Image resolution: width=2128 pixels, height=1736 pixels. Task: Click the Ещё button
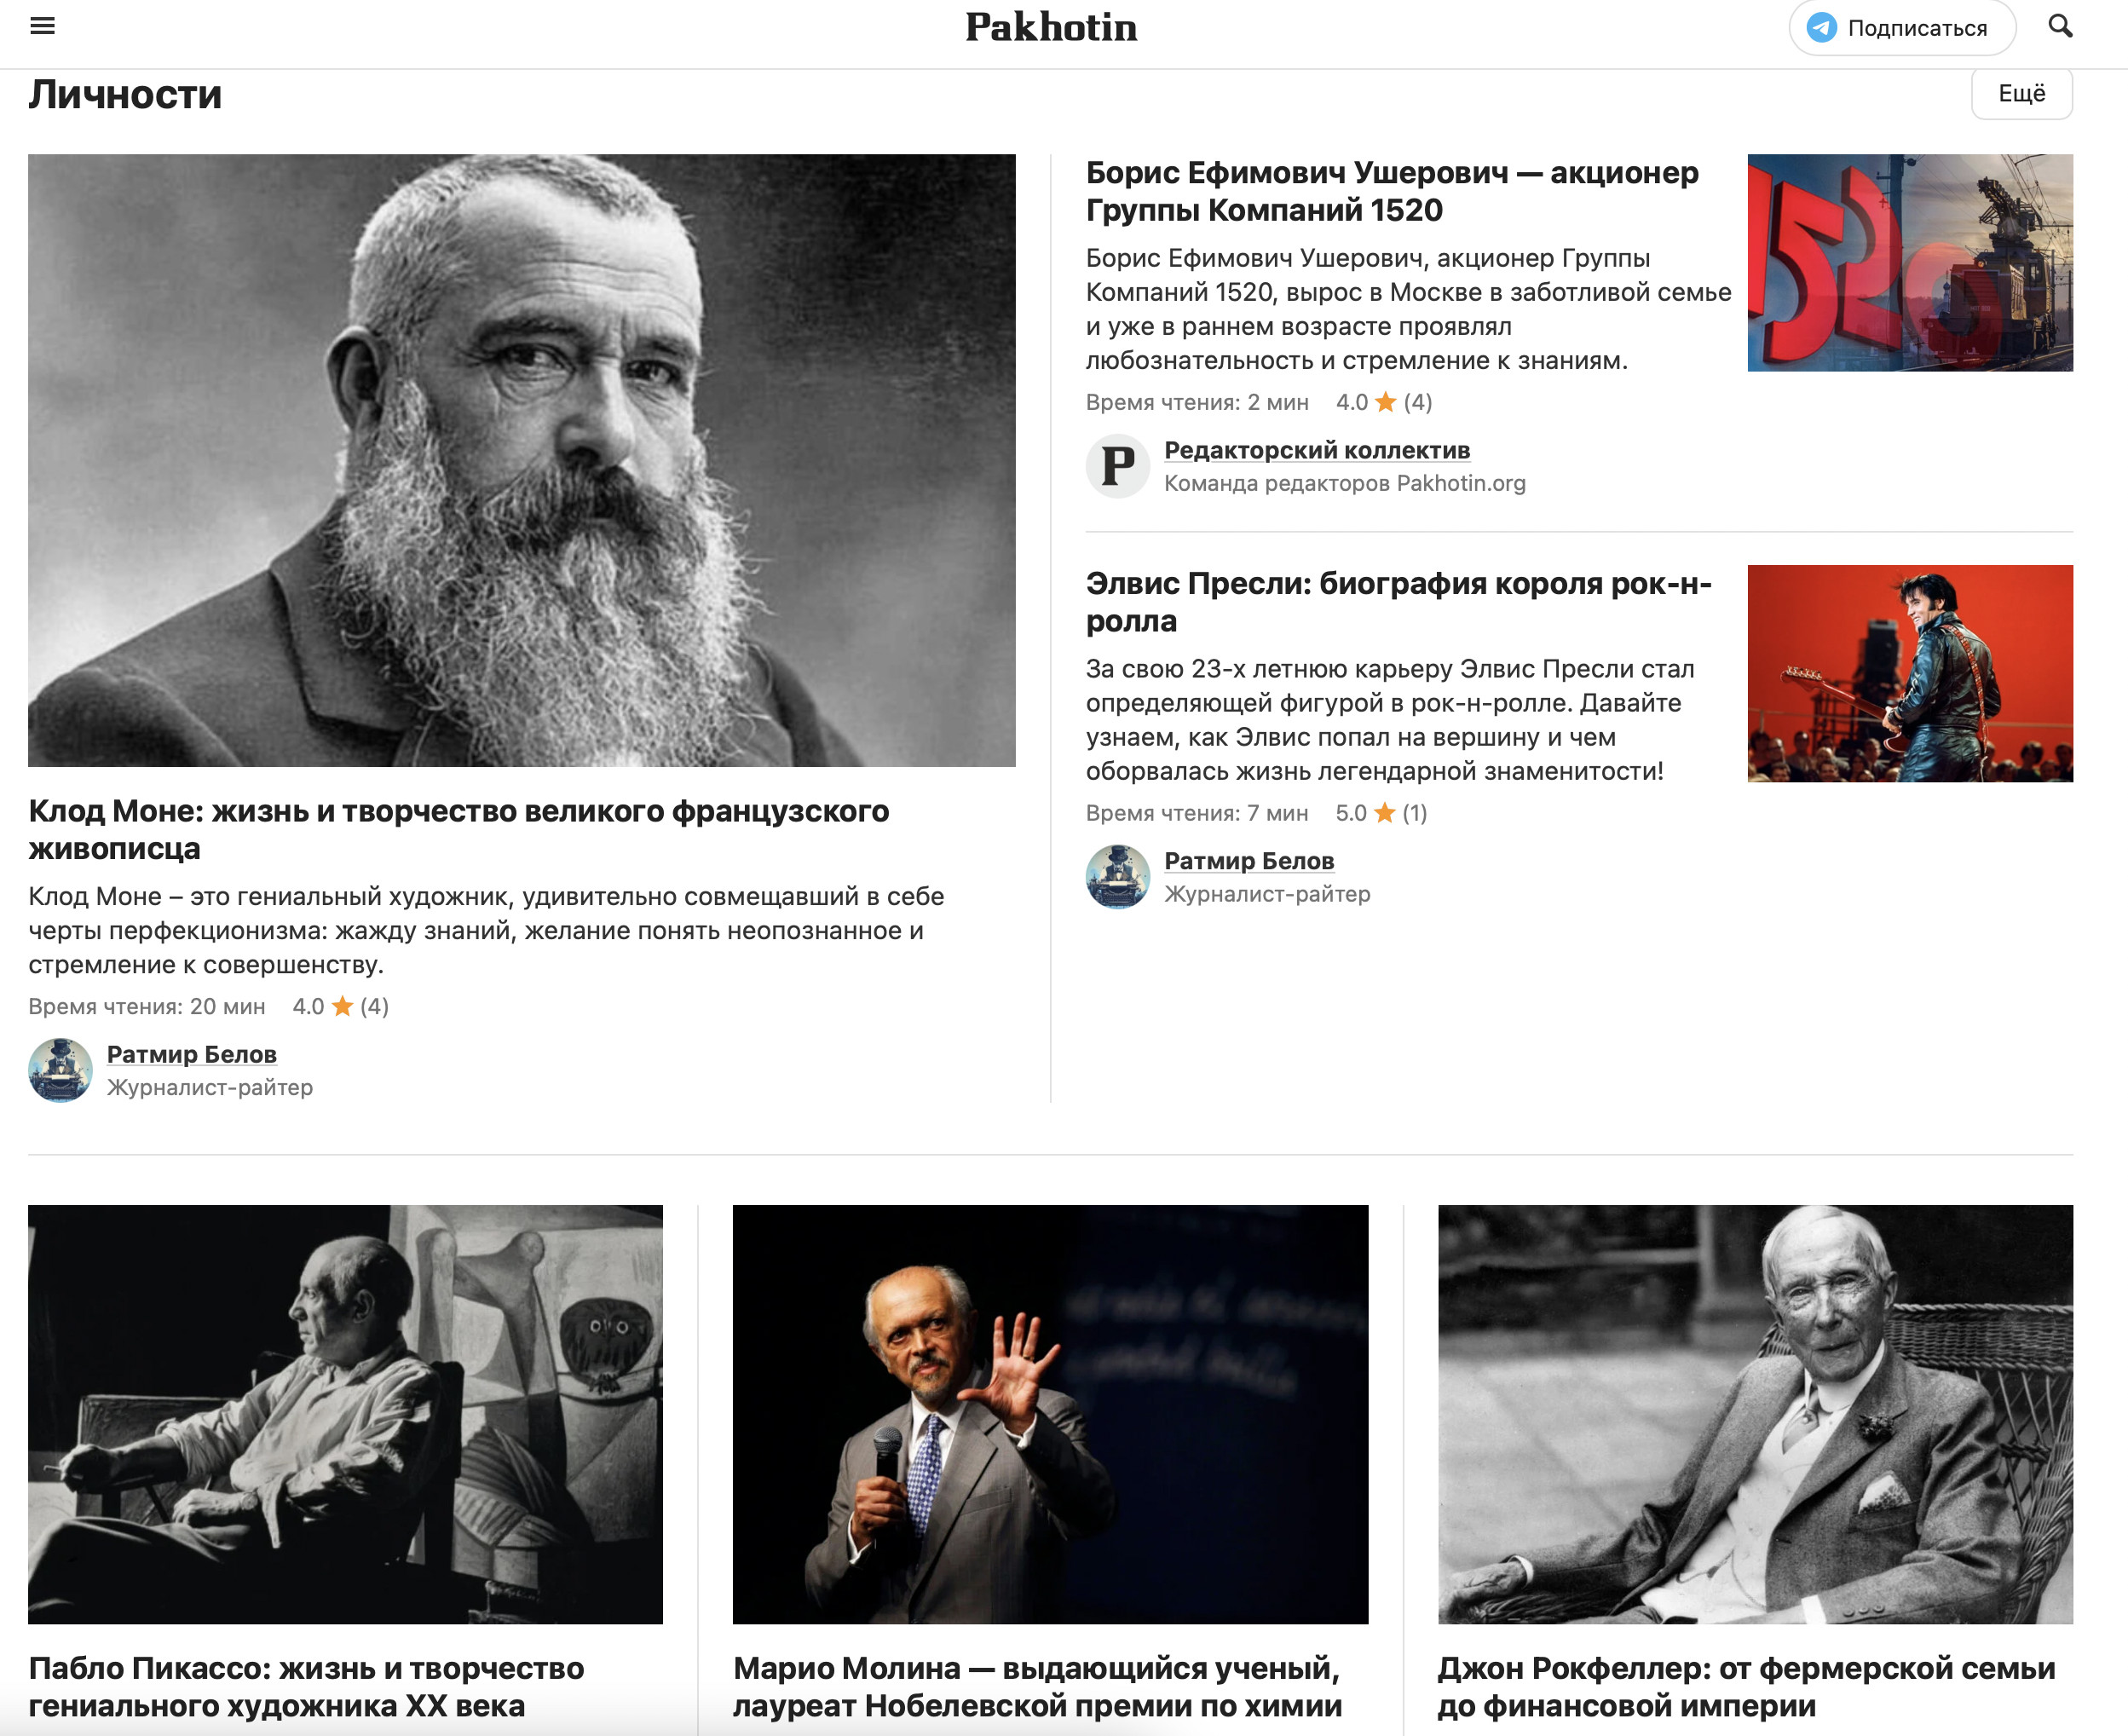pyautogui.click(x=2021, y=94)
